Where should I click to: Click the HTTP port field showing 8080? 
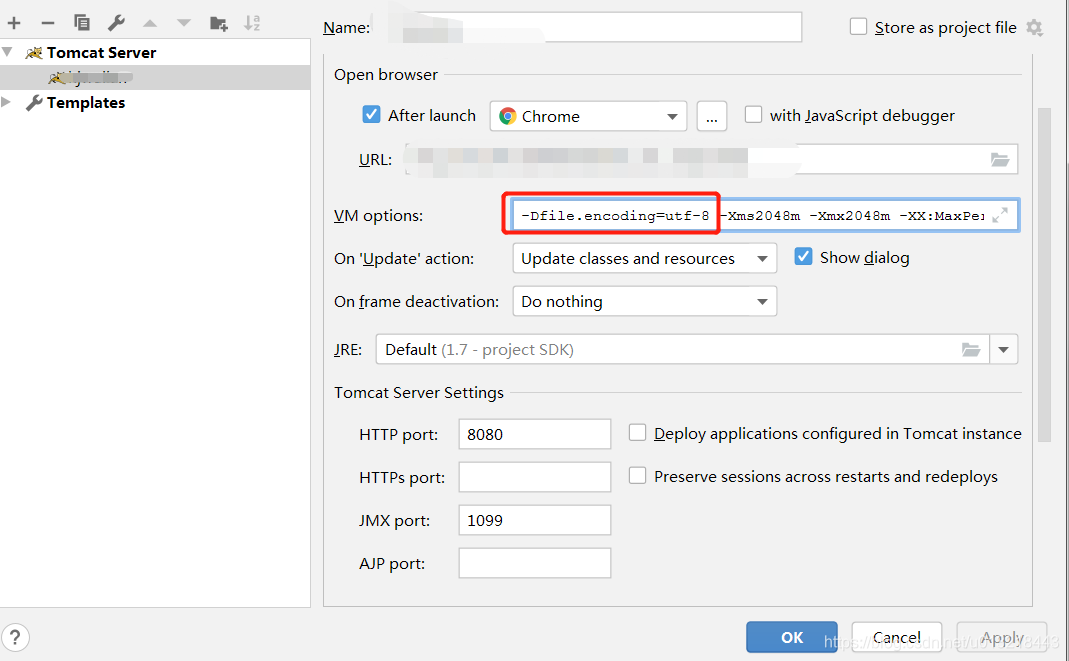pyautogui.click(x=534, y=434)
